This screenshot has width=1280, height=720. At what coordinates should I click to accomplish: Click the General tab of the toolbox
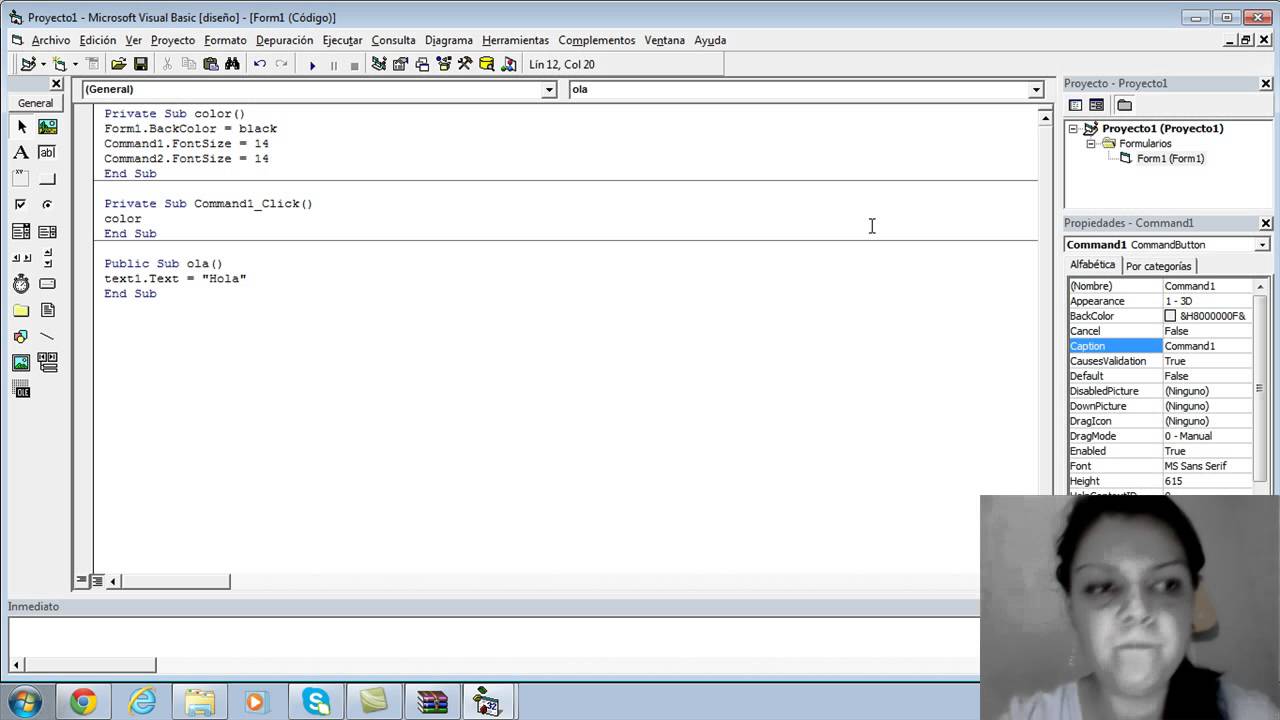35,103
